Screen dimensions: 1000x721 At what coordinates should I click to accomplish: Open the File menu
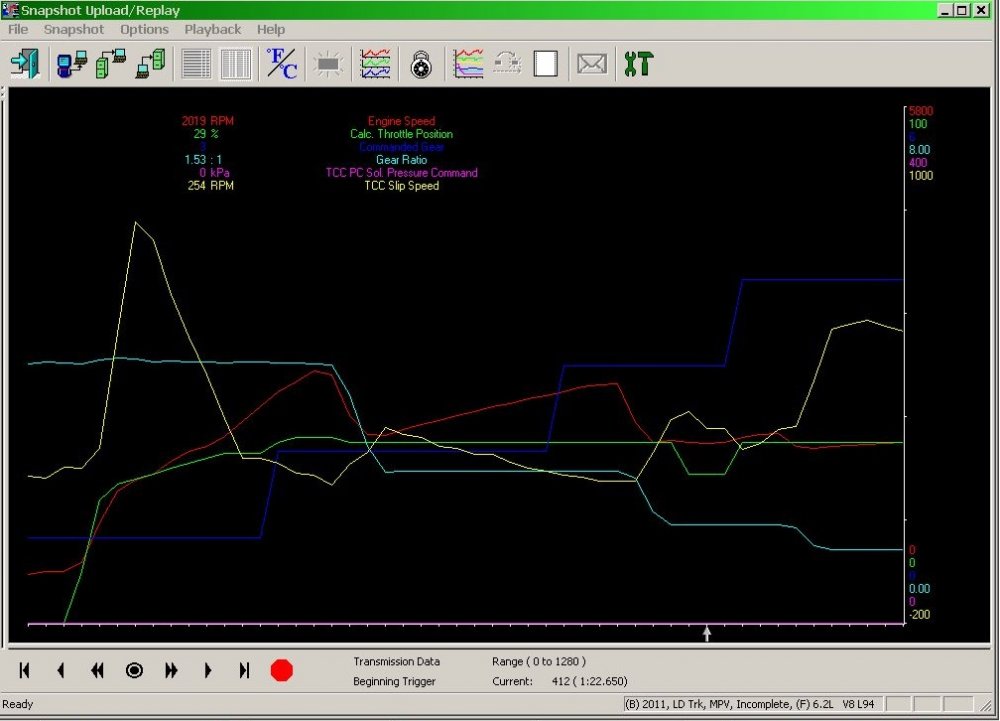(x=18, y=29)
